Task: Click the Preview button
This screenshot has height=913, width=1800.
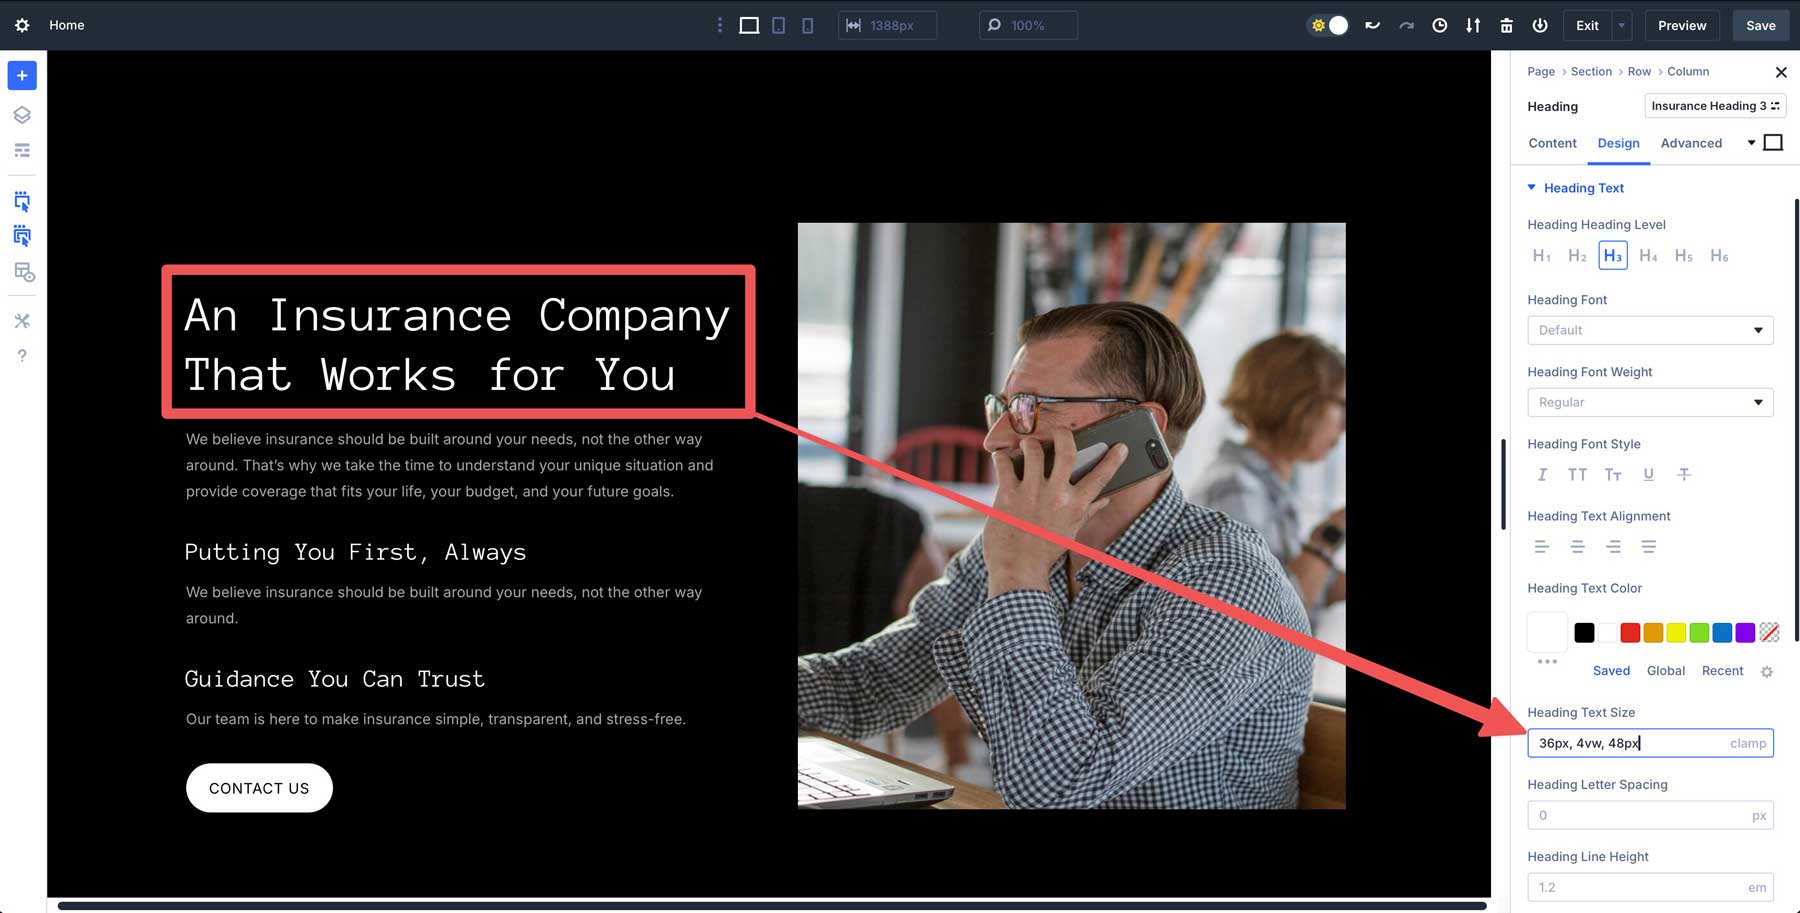Action: 1682,25
